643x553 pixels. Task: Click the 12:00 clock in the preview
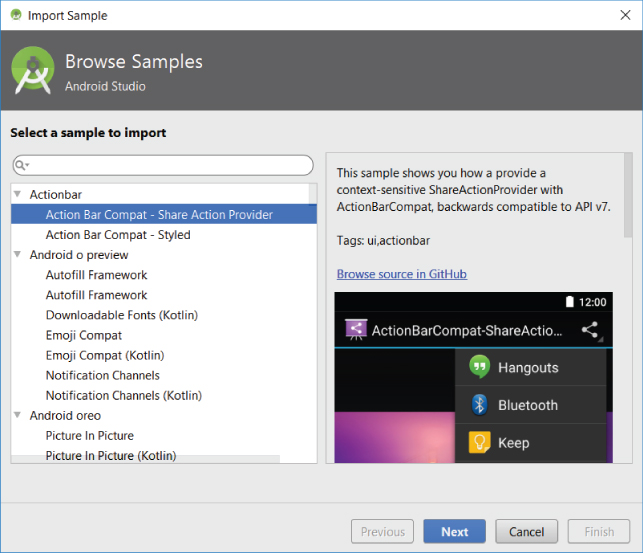[x=592, y=302]
